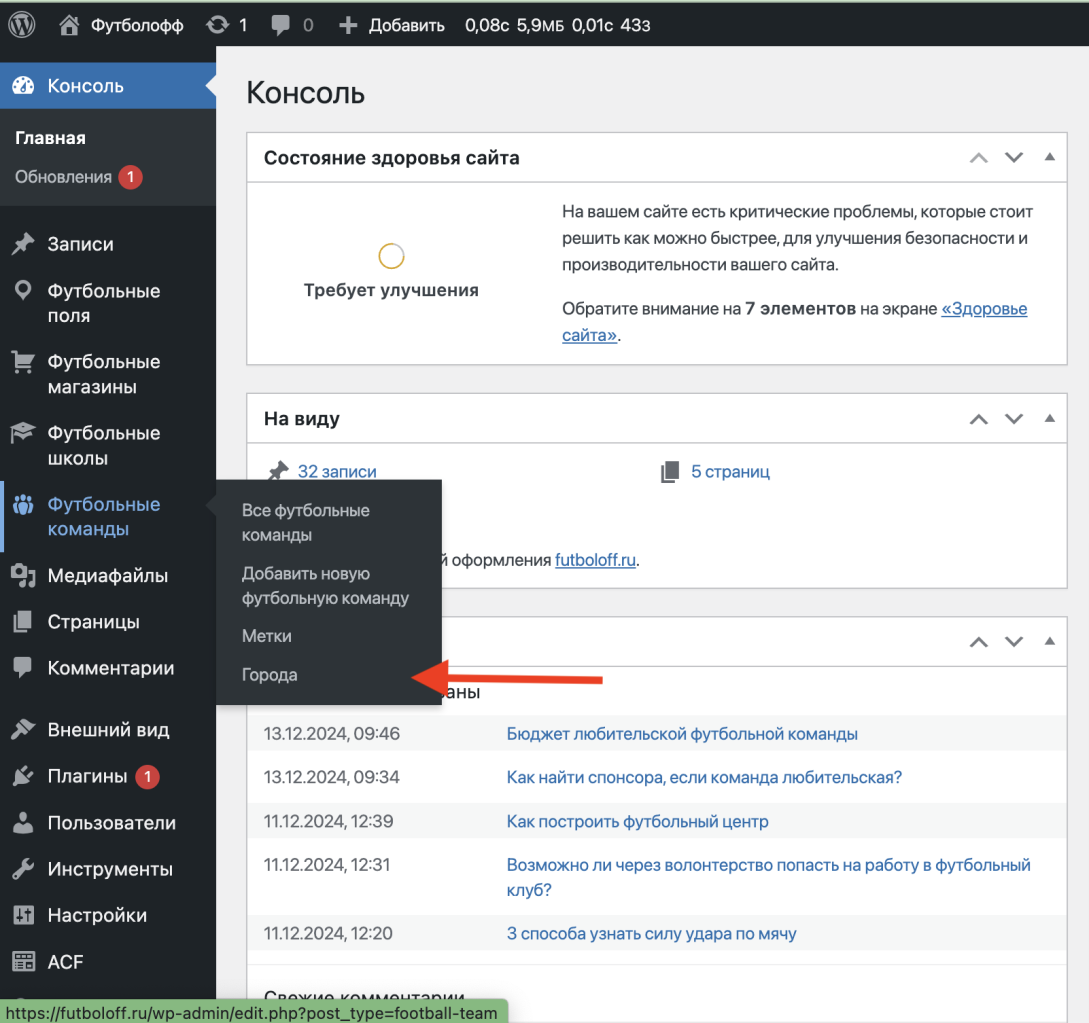Click the stacked pages icon by 5 страниц
This screenshot has width=1089, height=1023.
[x=670, y=472]
